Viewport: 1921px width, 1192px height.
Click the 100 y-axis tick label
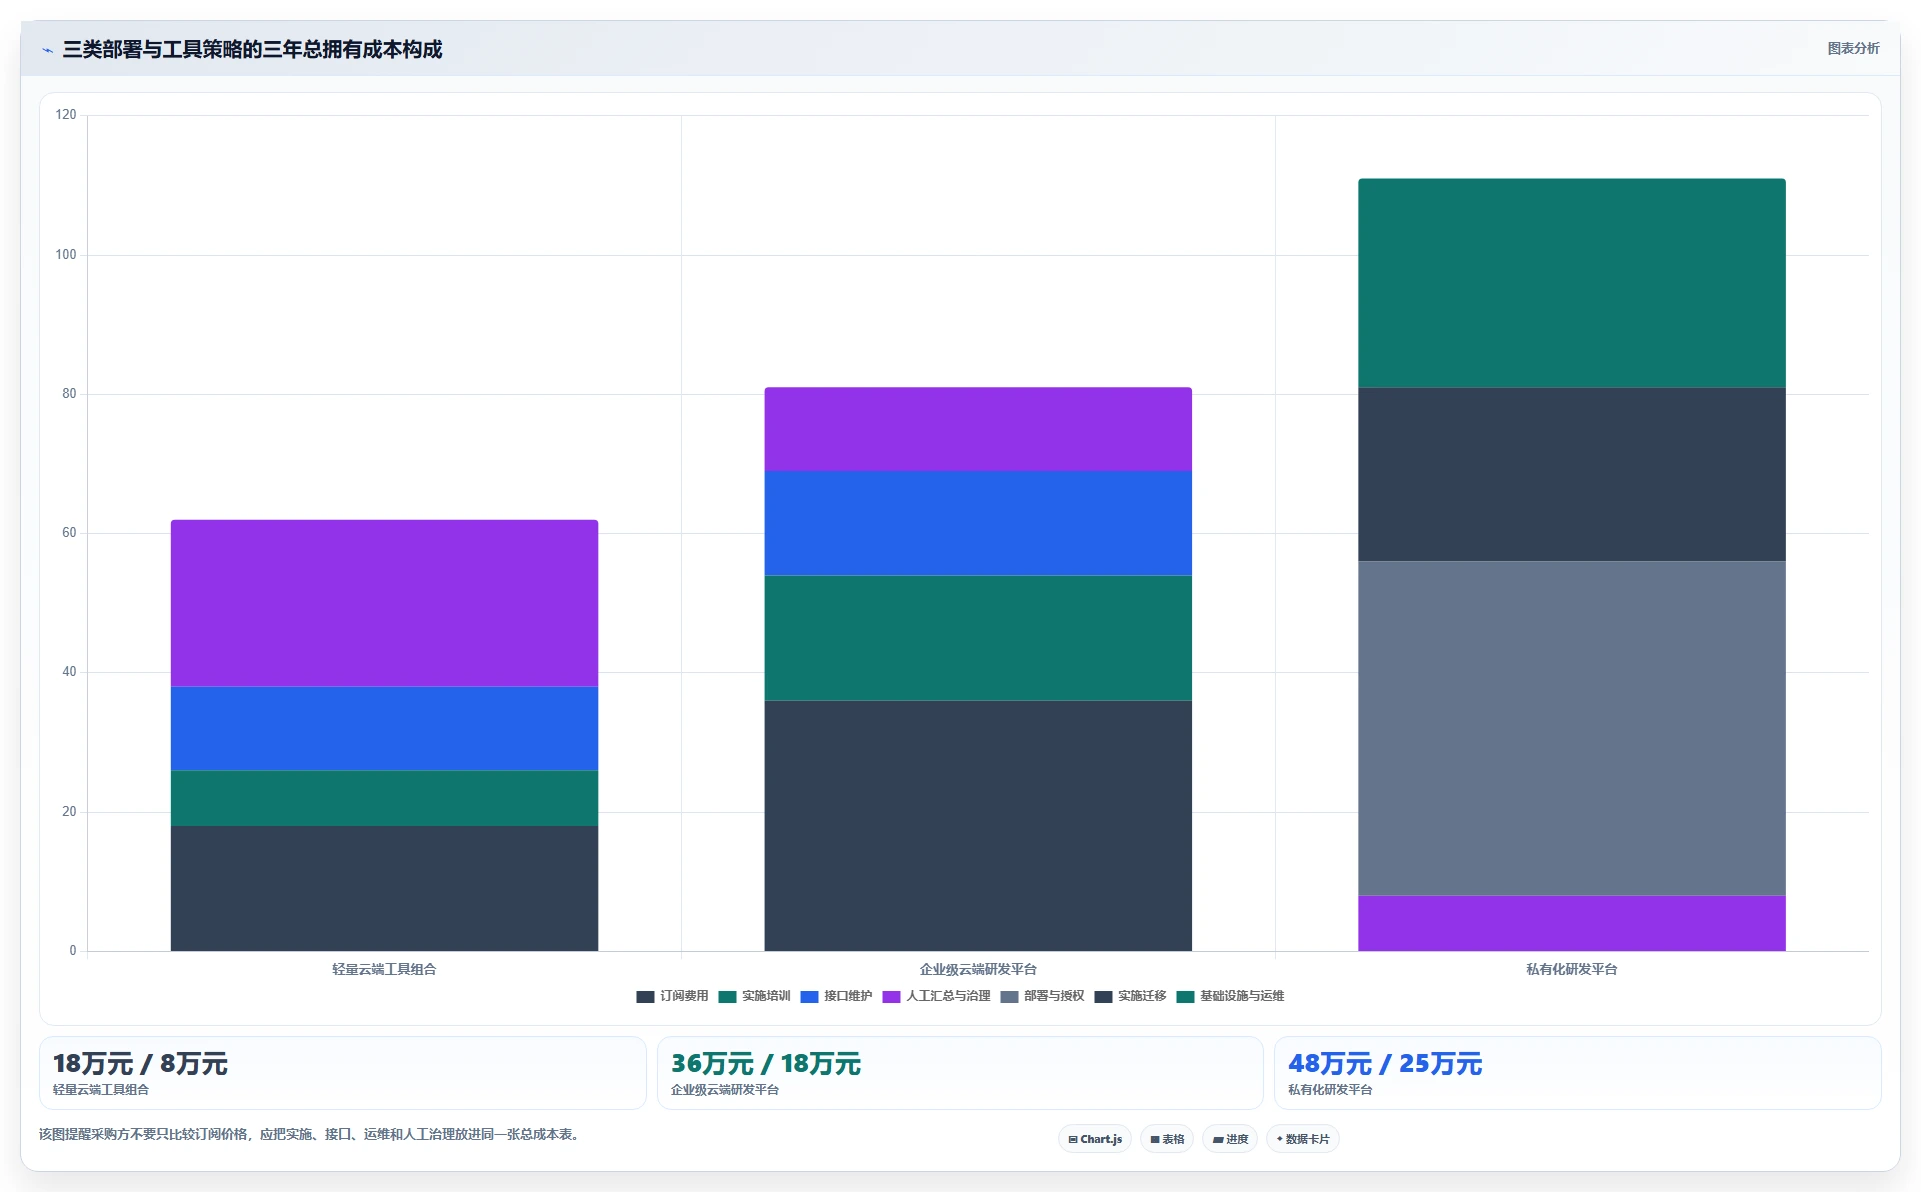tap(66, 255)
